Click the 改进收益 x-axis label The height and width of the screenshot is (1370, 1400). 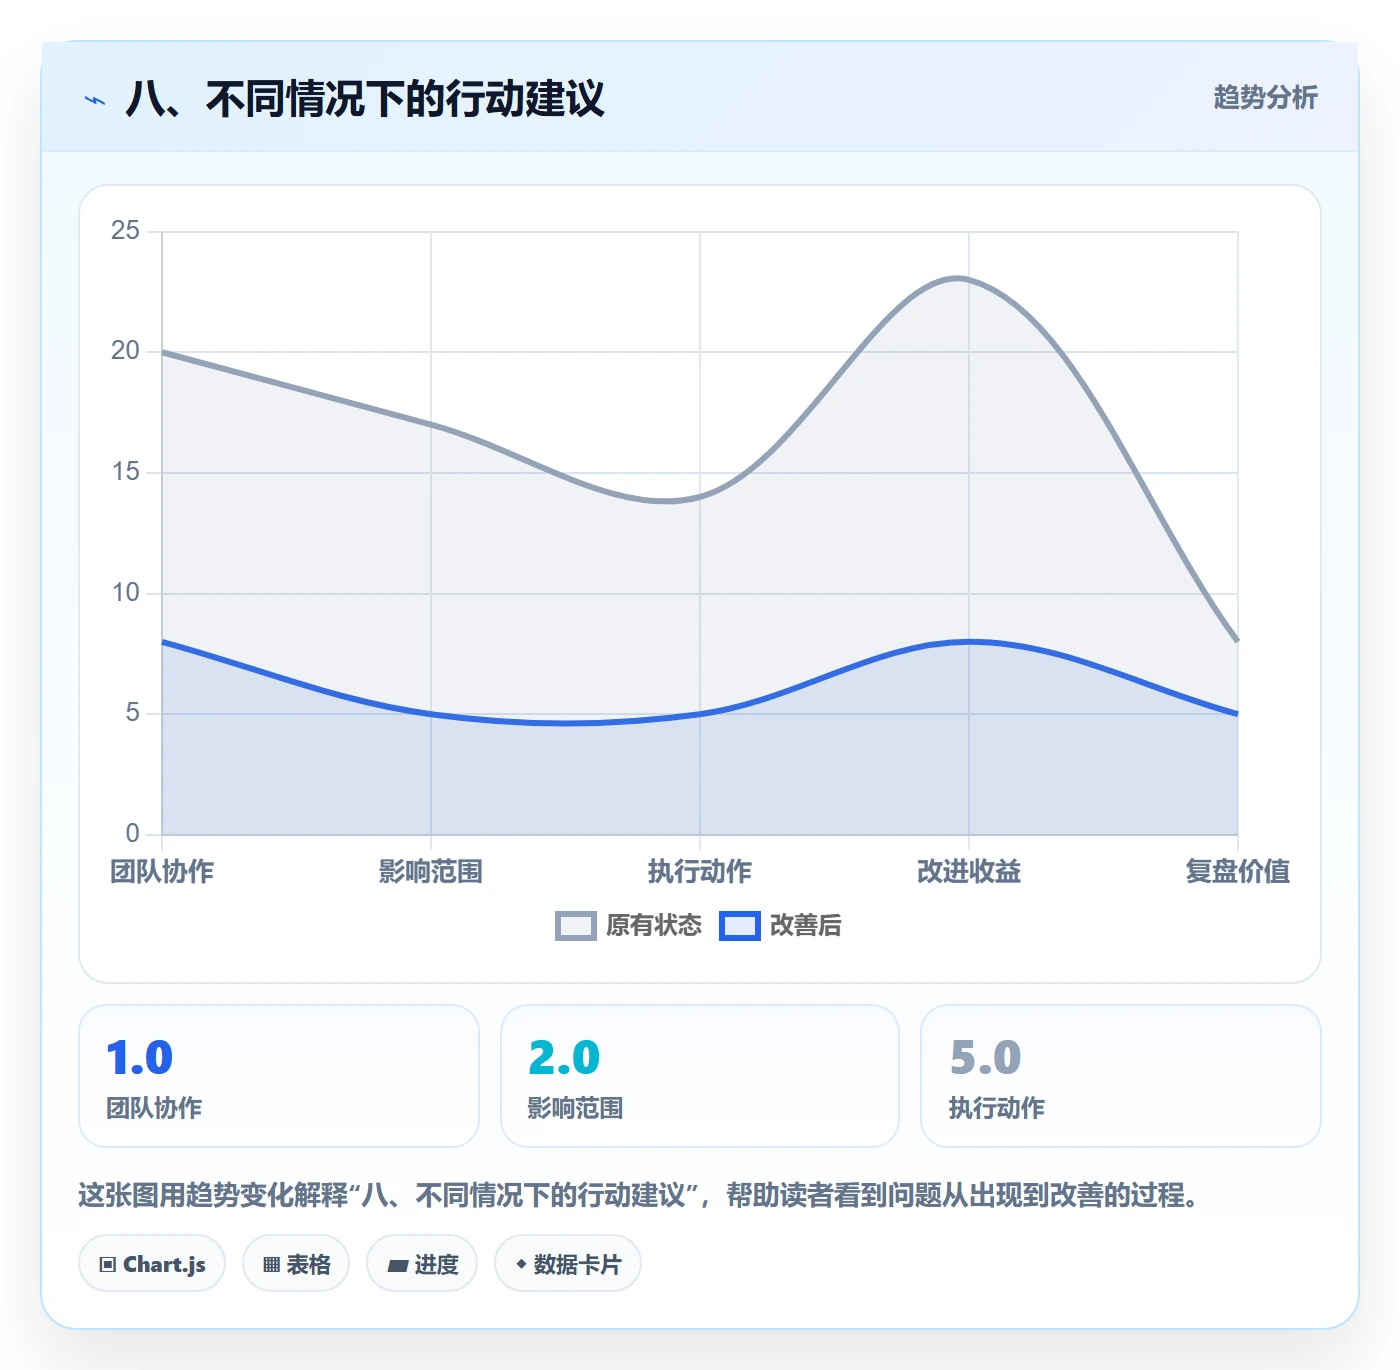pyautogui.click(x=969, y=871)
